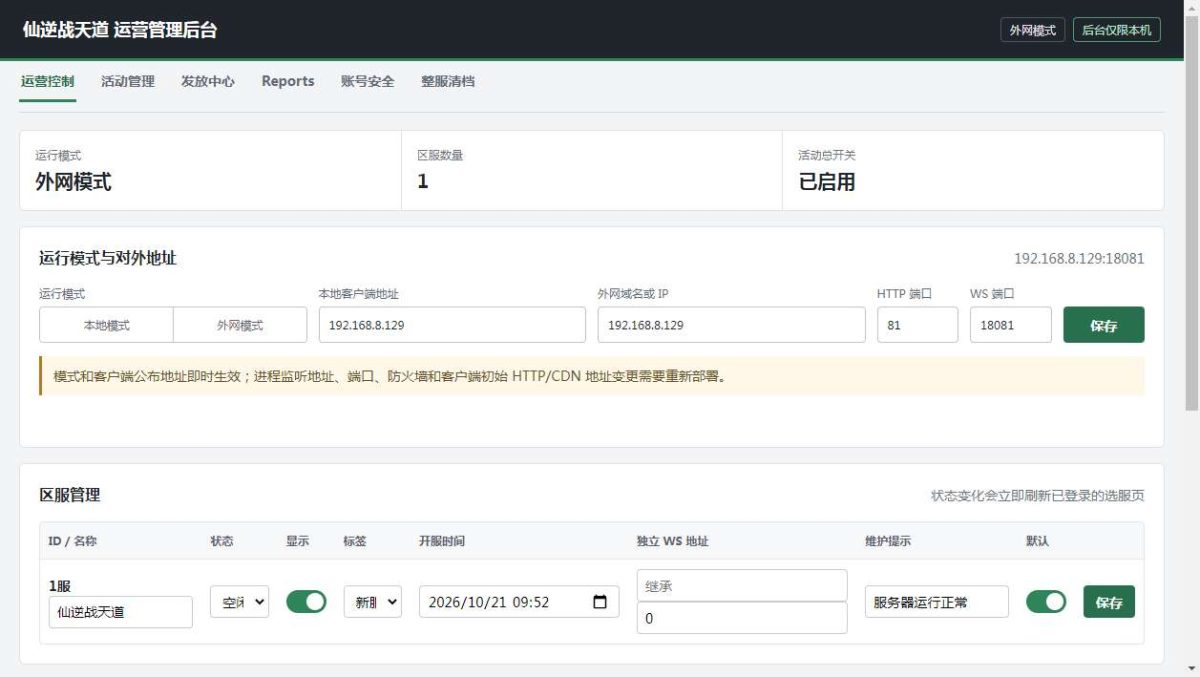Click 保存 button for 1服 row

point(1109,602)
